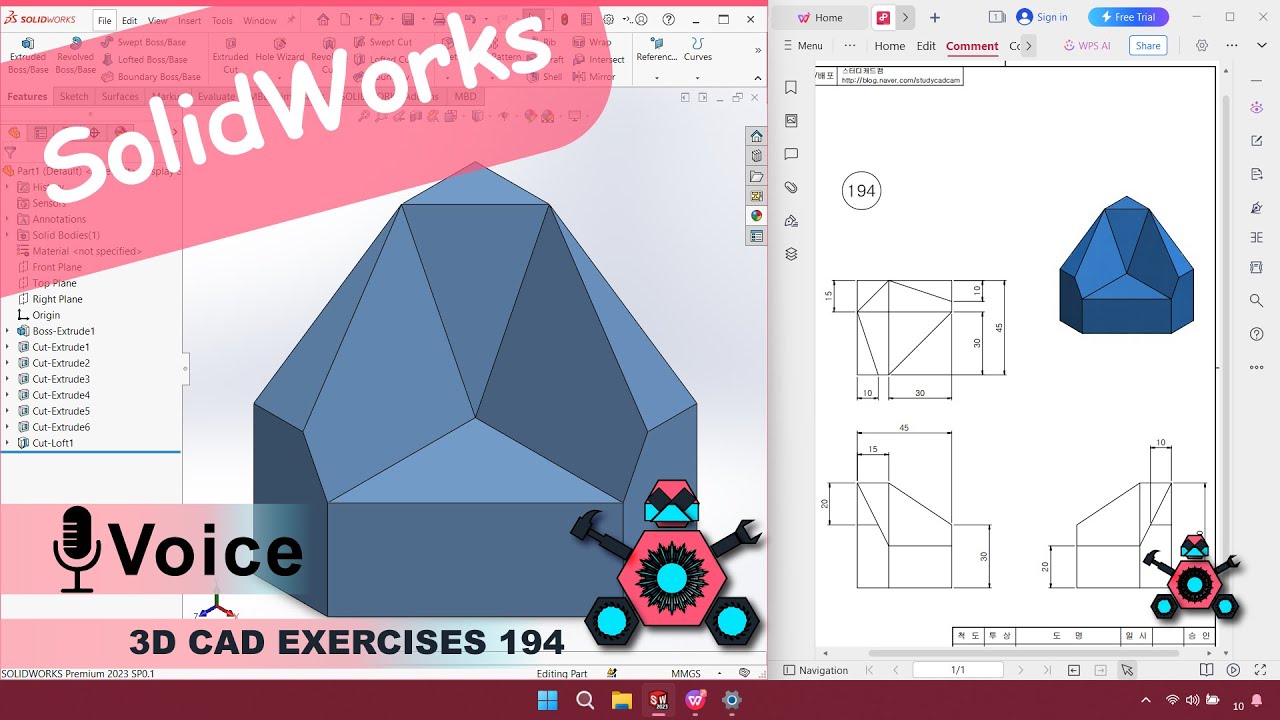Screen dimensions: 1280x720
Task: Open the WPS Menu button
Action: (803, 46)
